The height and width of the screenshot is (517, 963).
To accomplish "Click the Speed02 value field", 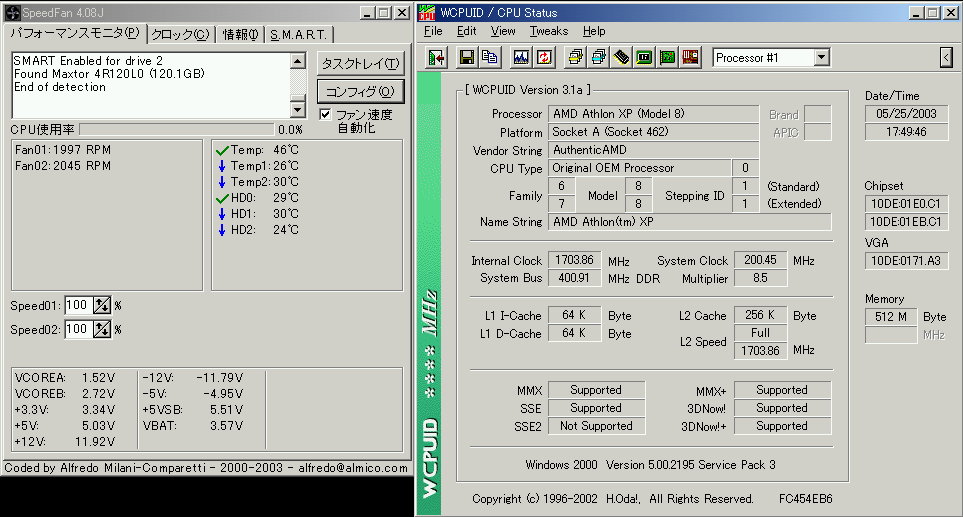I will (79, 330).
